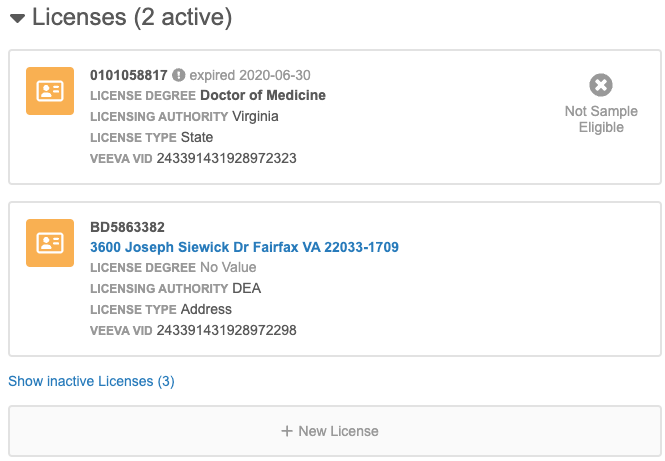Click the Licenses (2 active) heading
Image resolution: width=665 pixels, height=461 pixels.
coord(131,17)
